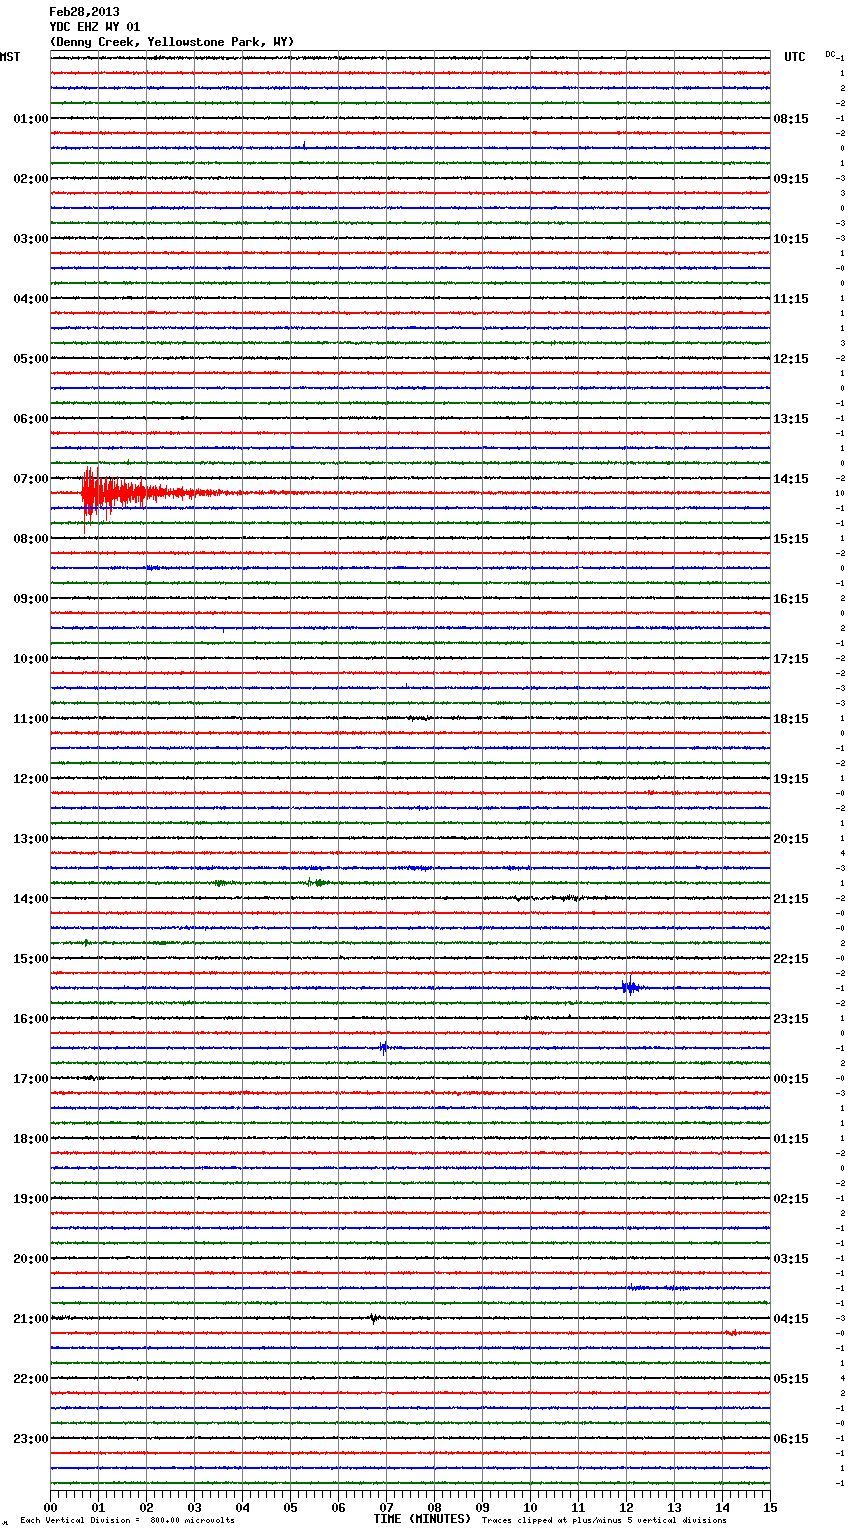The image size is (850, 1534).
Task: Click the Each Vertical Division 800.00 microvolts note
Action: tap(127, 1521)
